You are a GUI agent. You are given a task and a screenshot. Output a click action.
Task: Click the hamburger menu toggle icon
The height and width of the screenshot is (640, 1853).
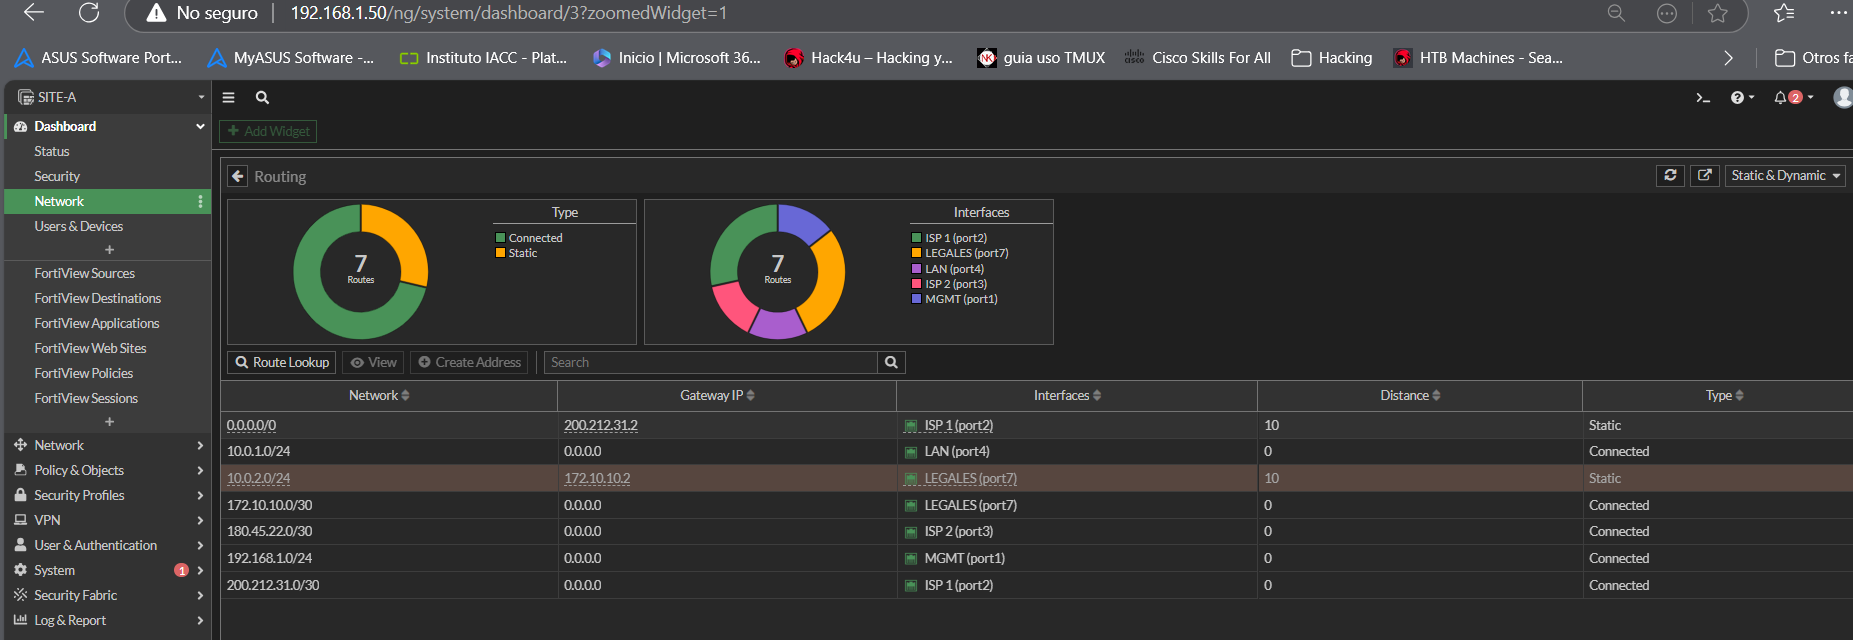tap(228, 98)
